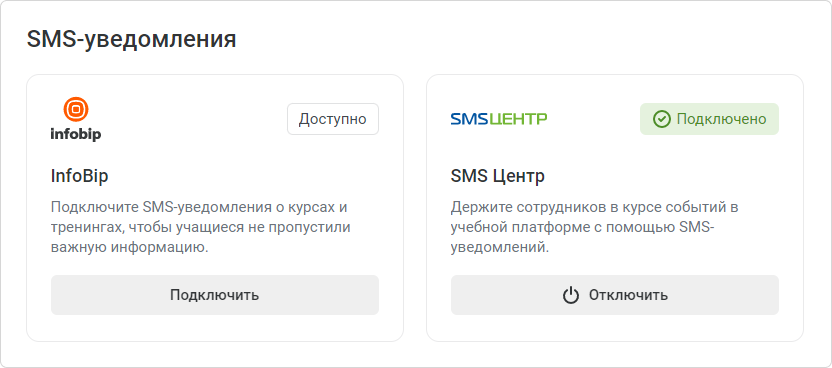Viewport: 832px width, 368px height.
Task: Click the blue SMS part of logo
Action: [x=469, y=119]
